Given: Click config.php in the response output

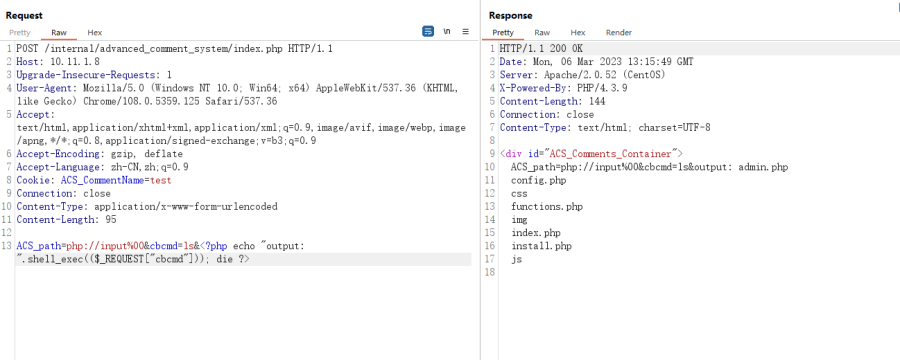Looking at the screenshot, I should 538,180.
